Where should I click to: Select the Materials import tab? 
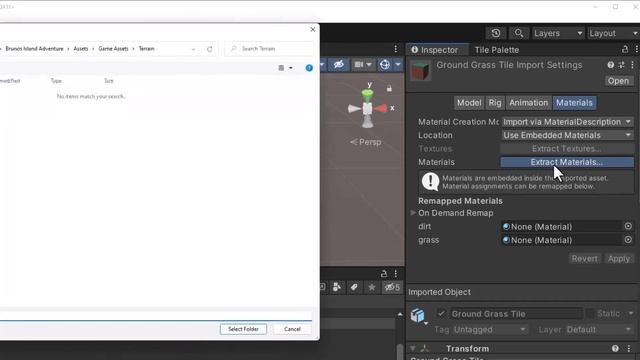[574, 103]
